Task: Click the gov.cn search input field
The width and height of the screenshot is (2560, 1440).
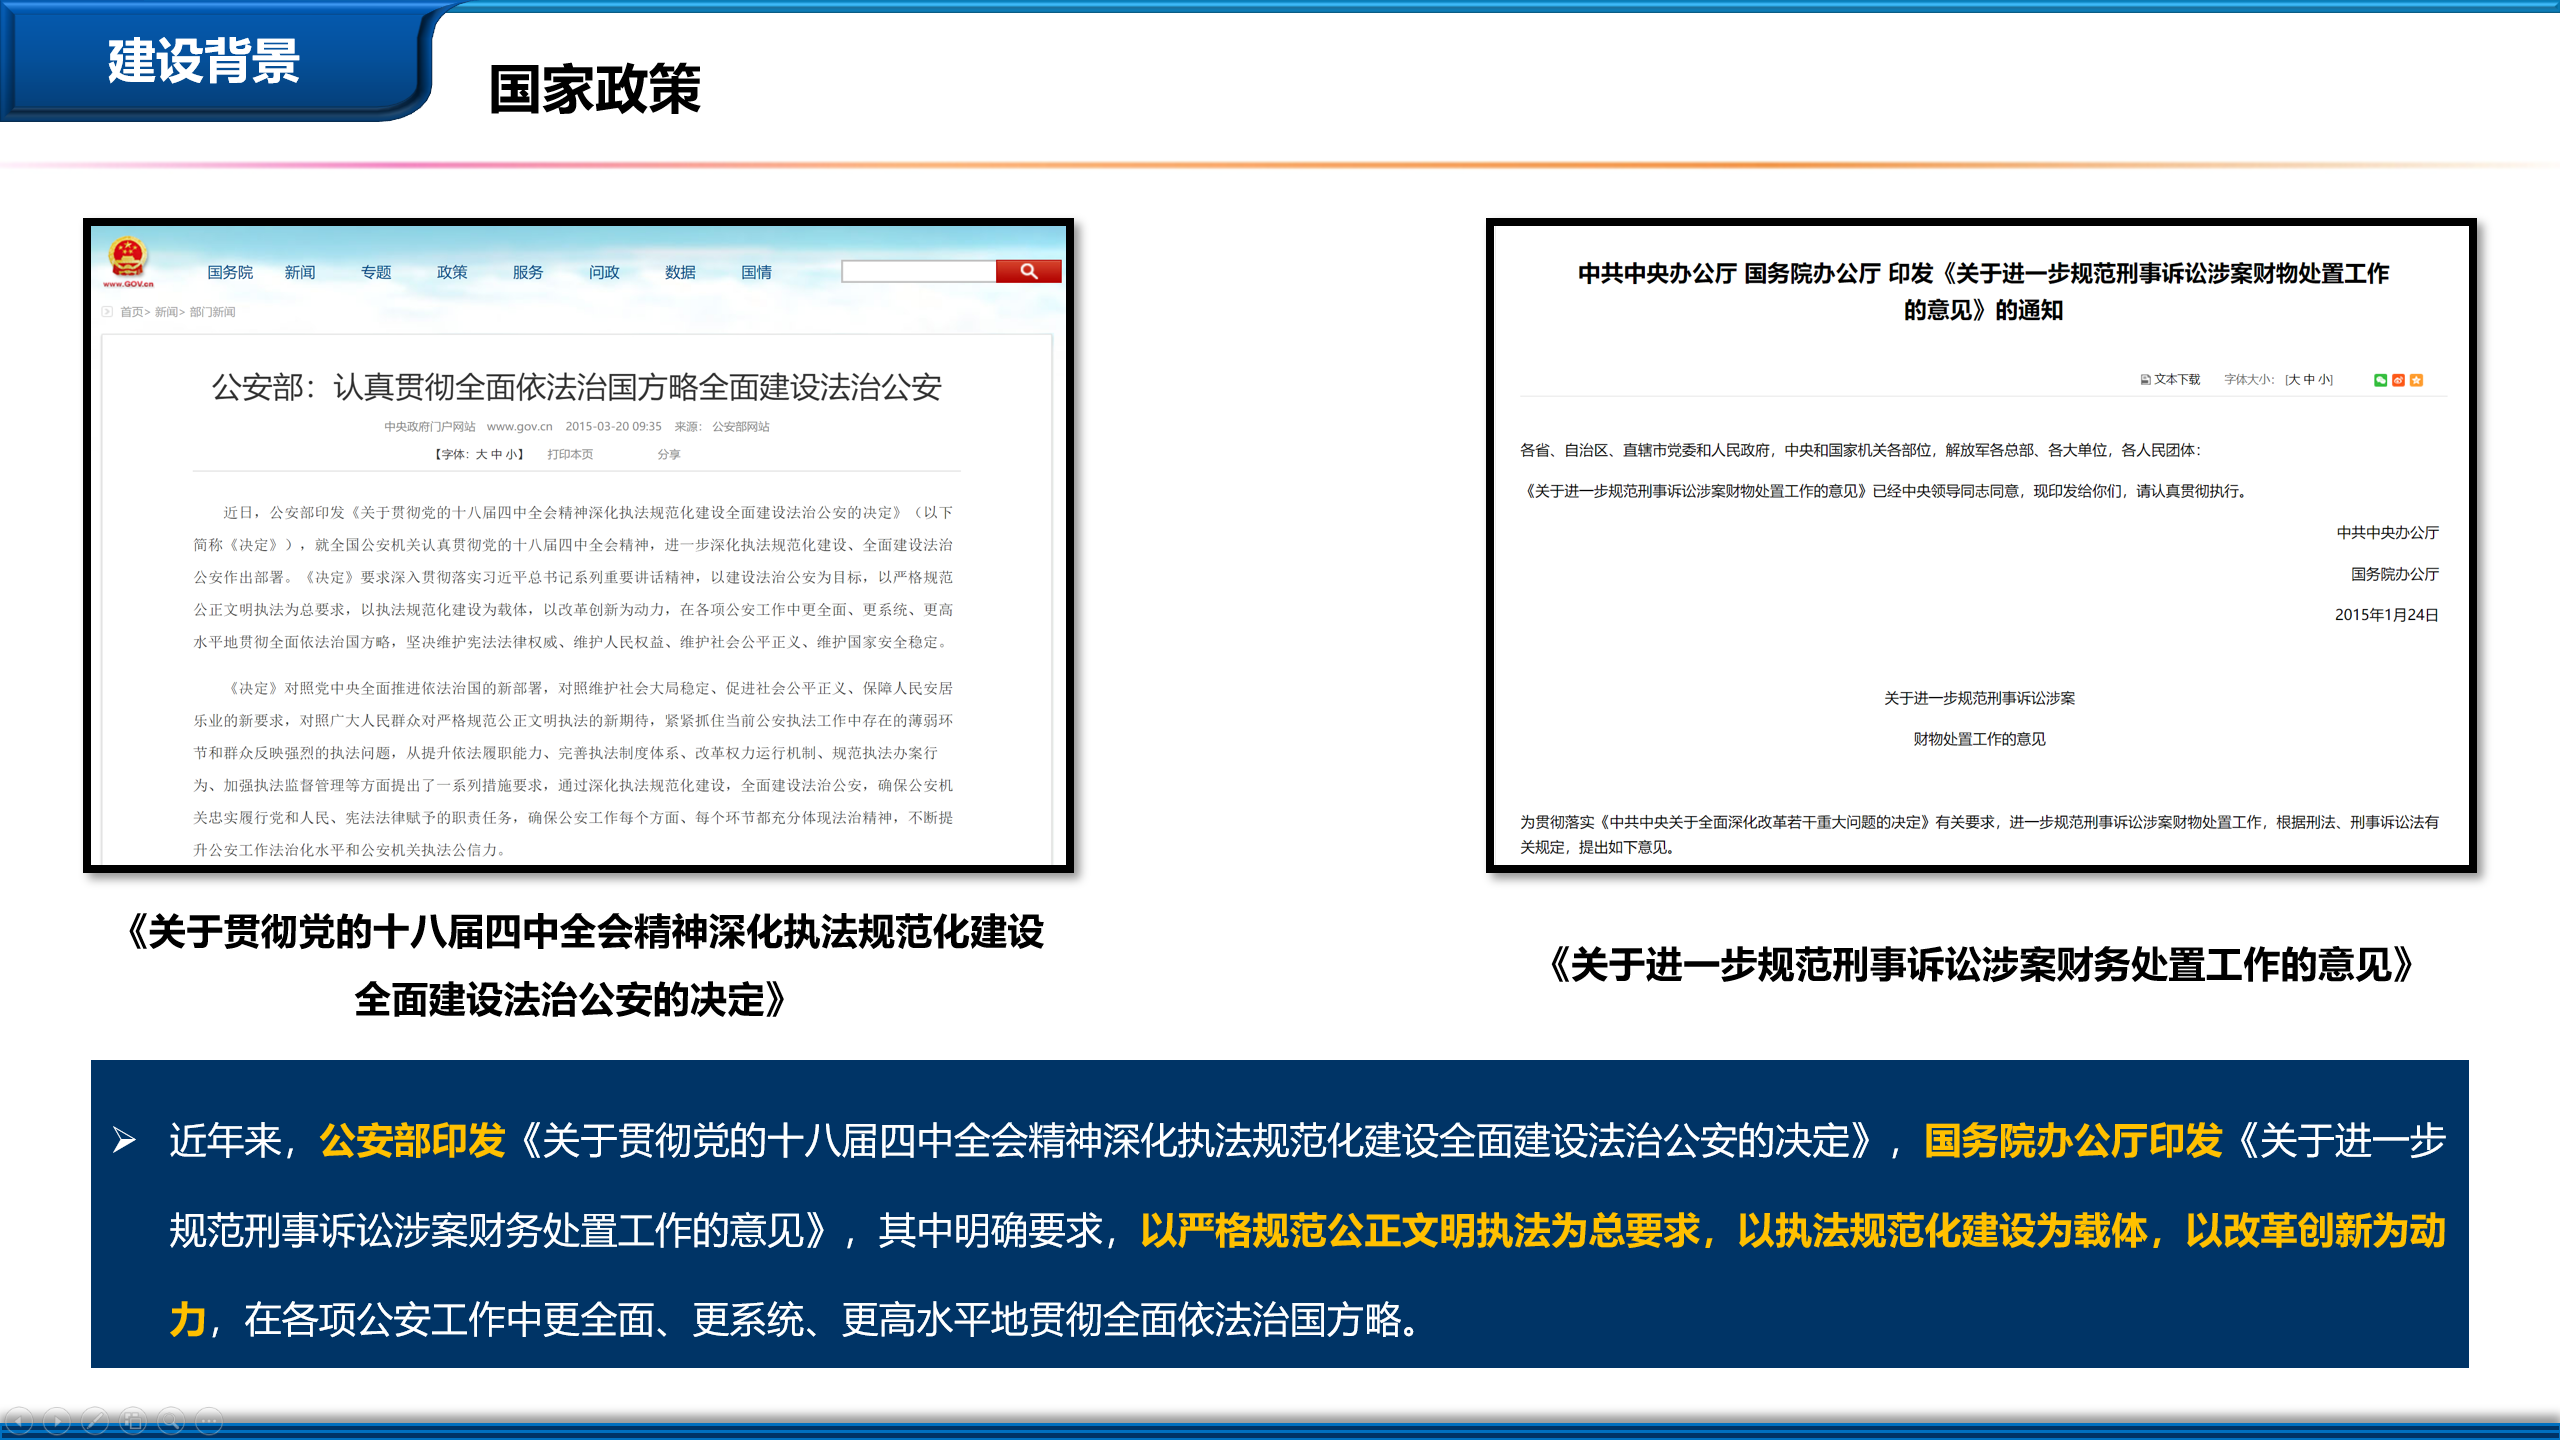Action: point(918,271)
